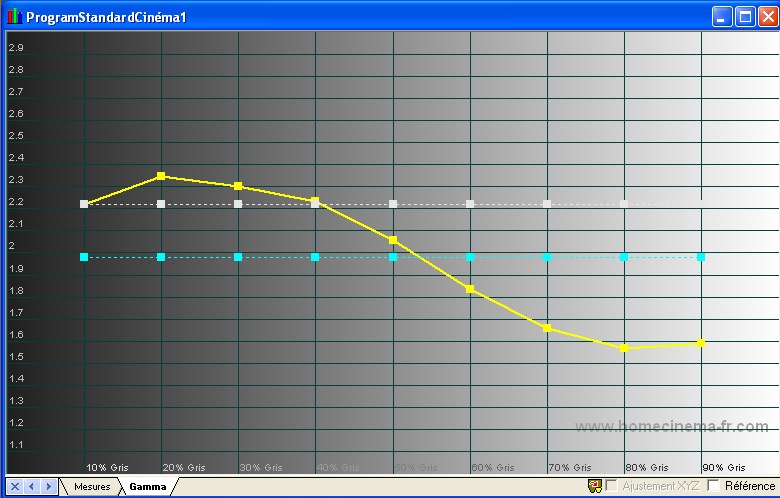Image resolution: width=780 pixels, height=498 pixels.
Task: Click the white reference marker at 60% Gris
Action: (470, 204)
